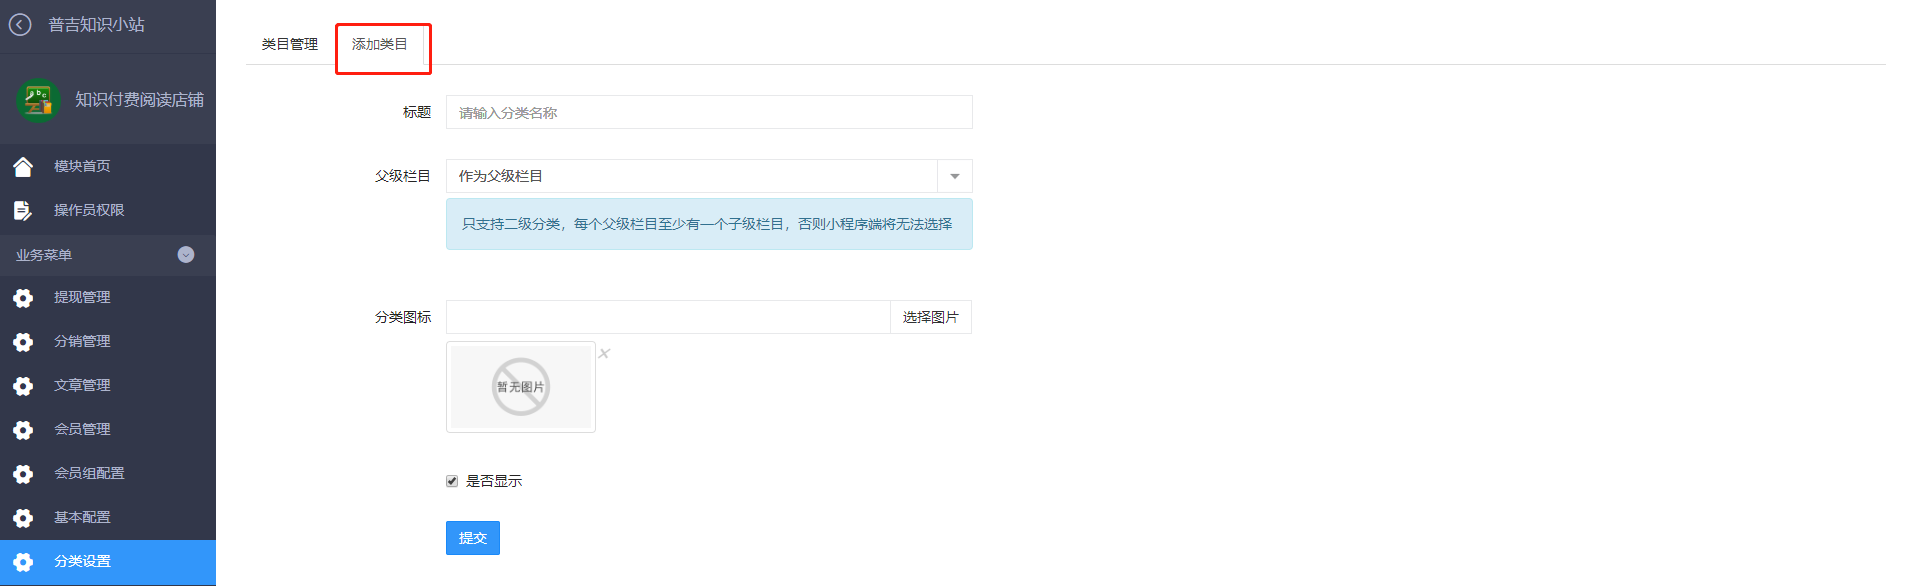1916x586 pixels.
Task: Click the 普吉知识小站 title link
Action: (x=96, y=25)
